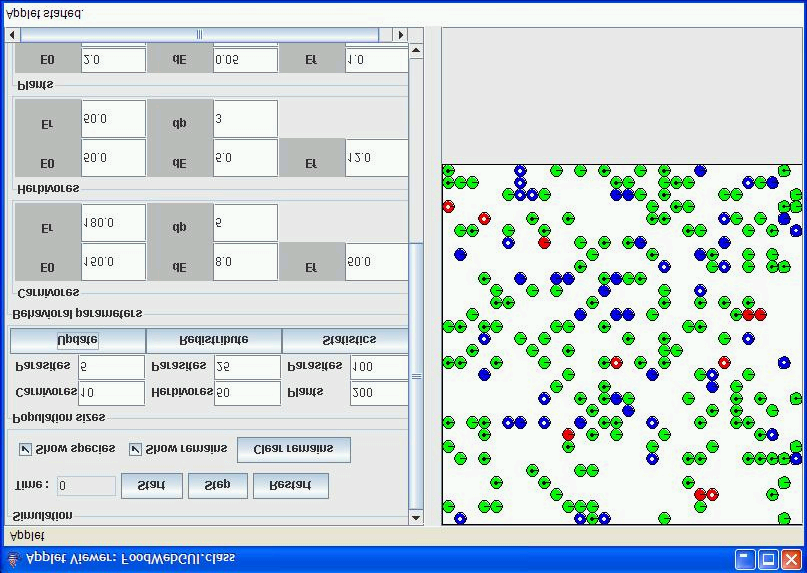Click the horizontal scrollbar thumb
The height and width of the screenshot is (573, 807).
point(200,34)
